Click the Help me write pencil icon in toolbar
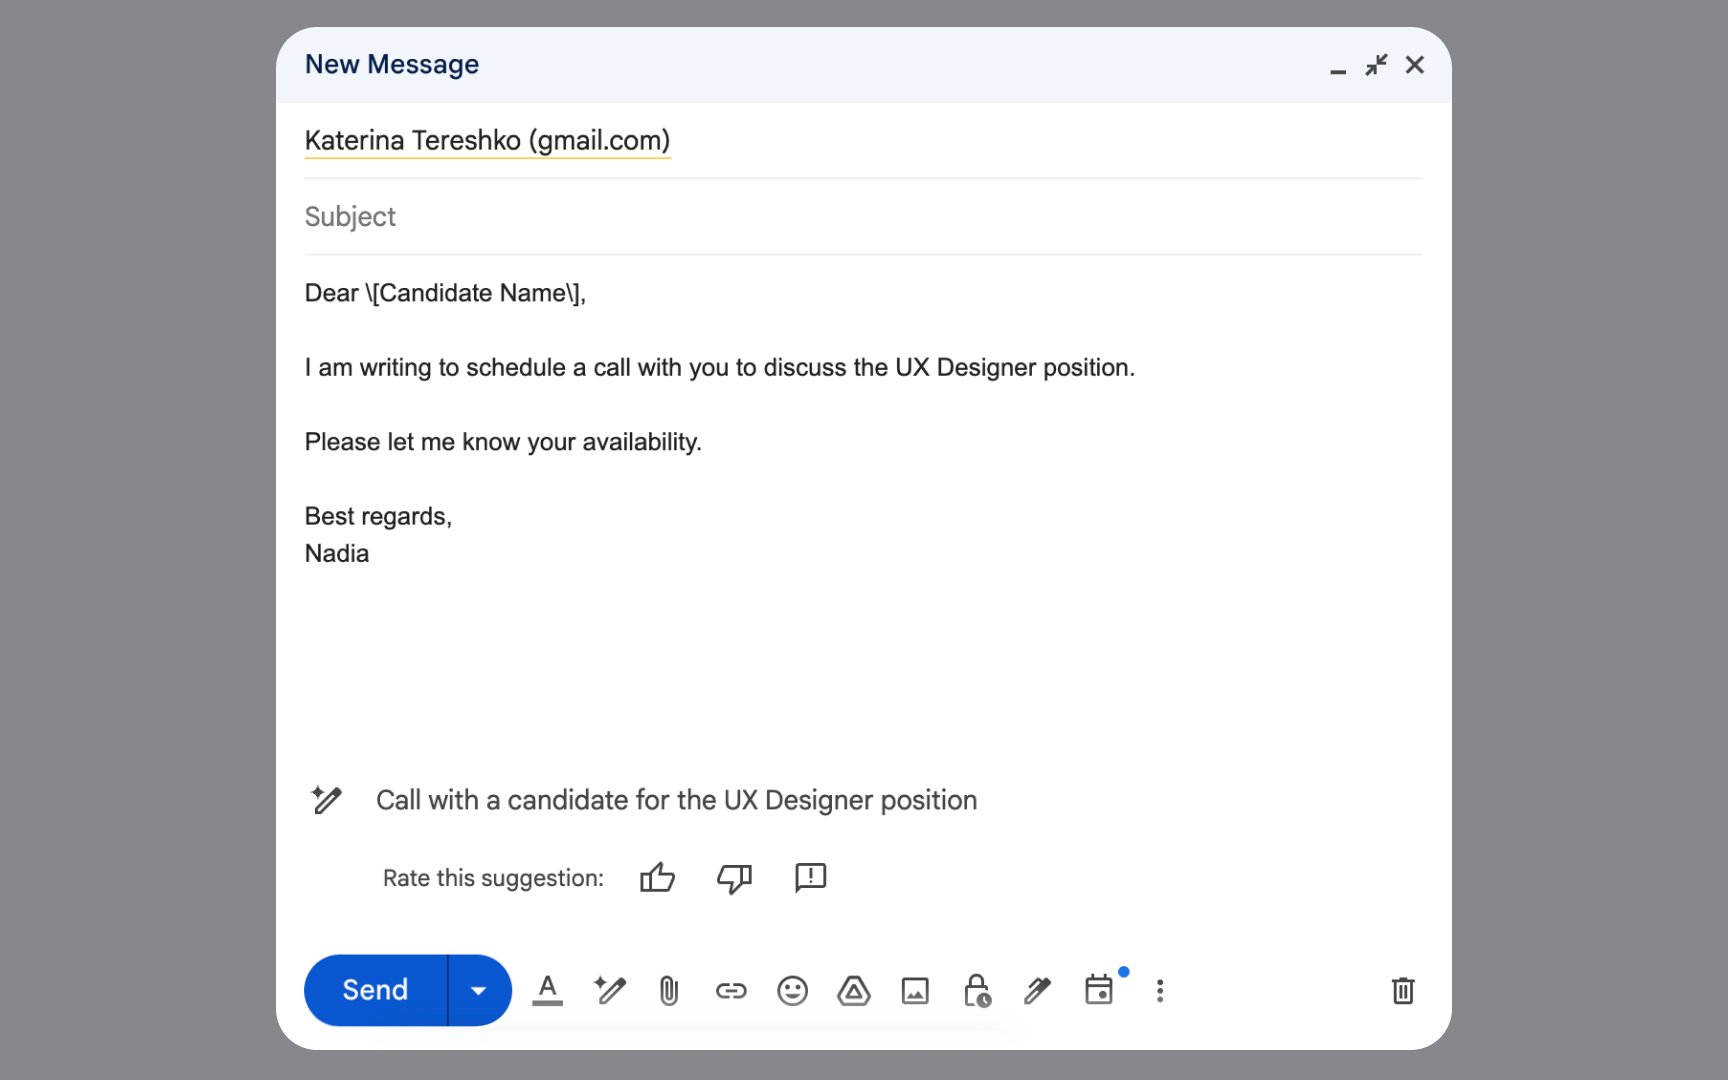This screenshot has width=1728, height=1080. click(609, 990)
